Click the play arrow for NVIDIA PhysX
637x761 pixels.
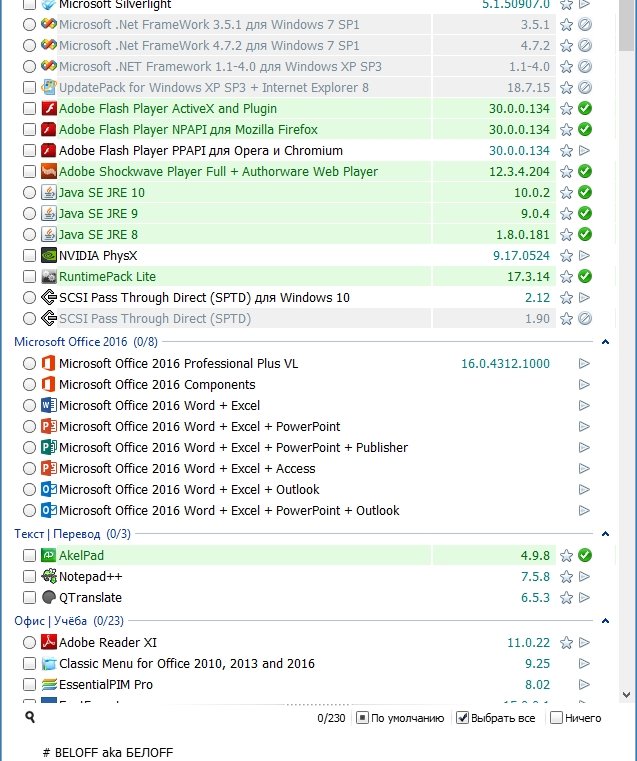point(585,255)
